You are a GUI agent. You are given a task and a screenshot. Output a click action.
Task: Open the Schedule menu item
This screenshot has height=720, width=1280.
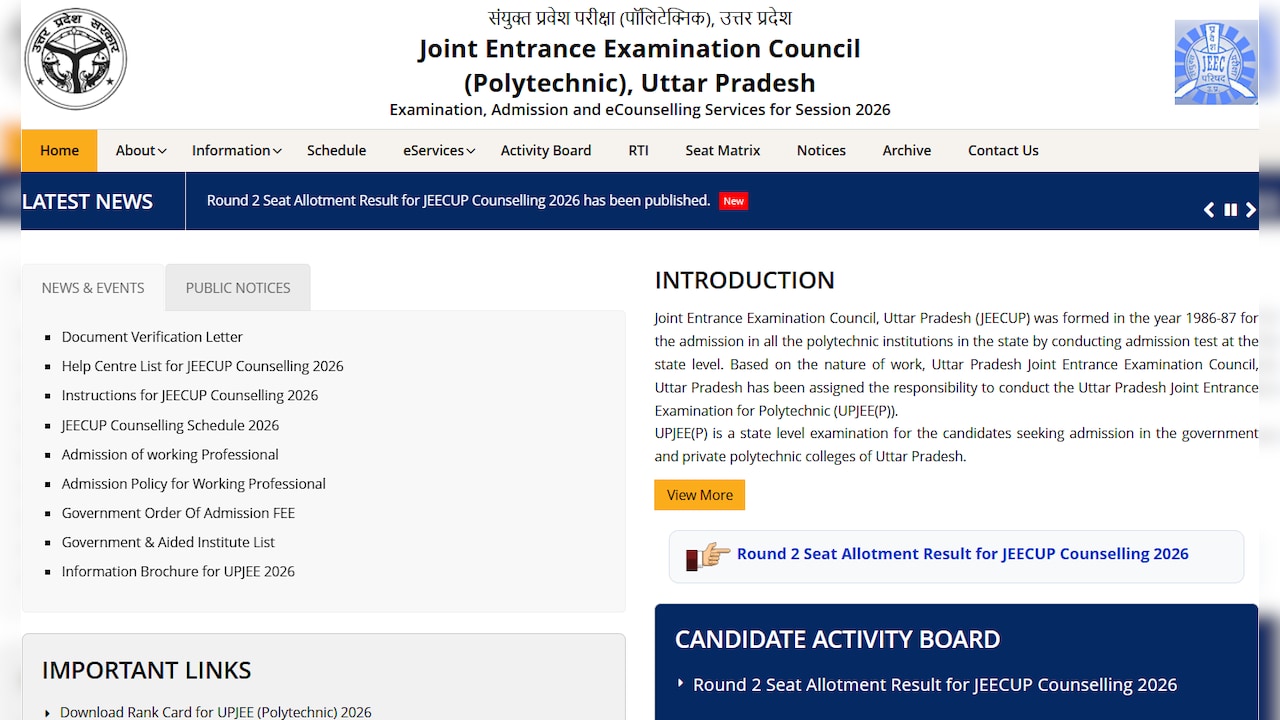(x=336, y=150)
